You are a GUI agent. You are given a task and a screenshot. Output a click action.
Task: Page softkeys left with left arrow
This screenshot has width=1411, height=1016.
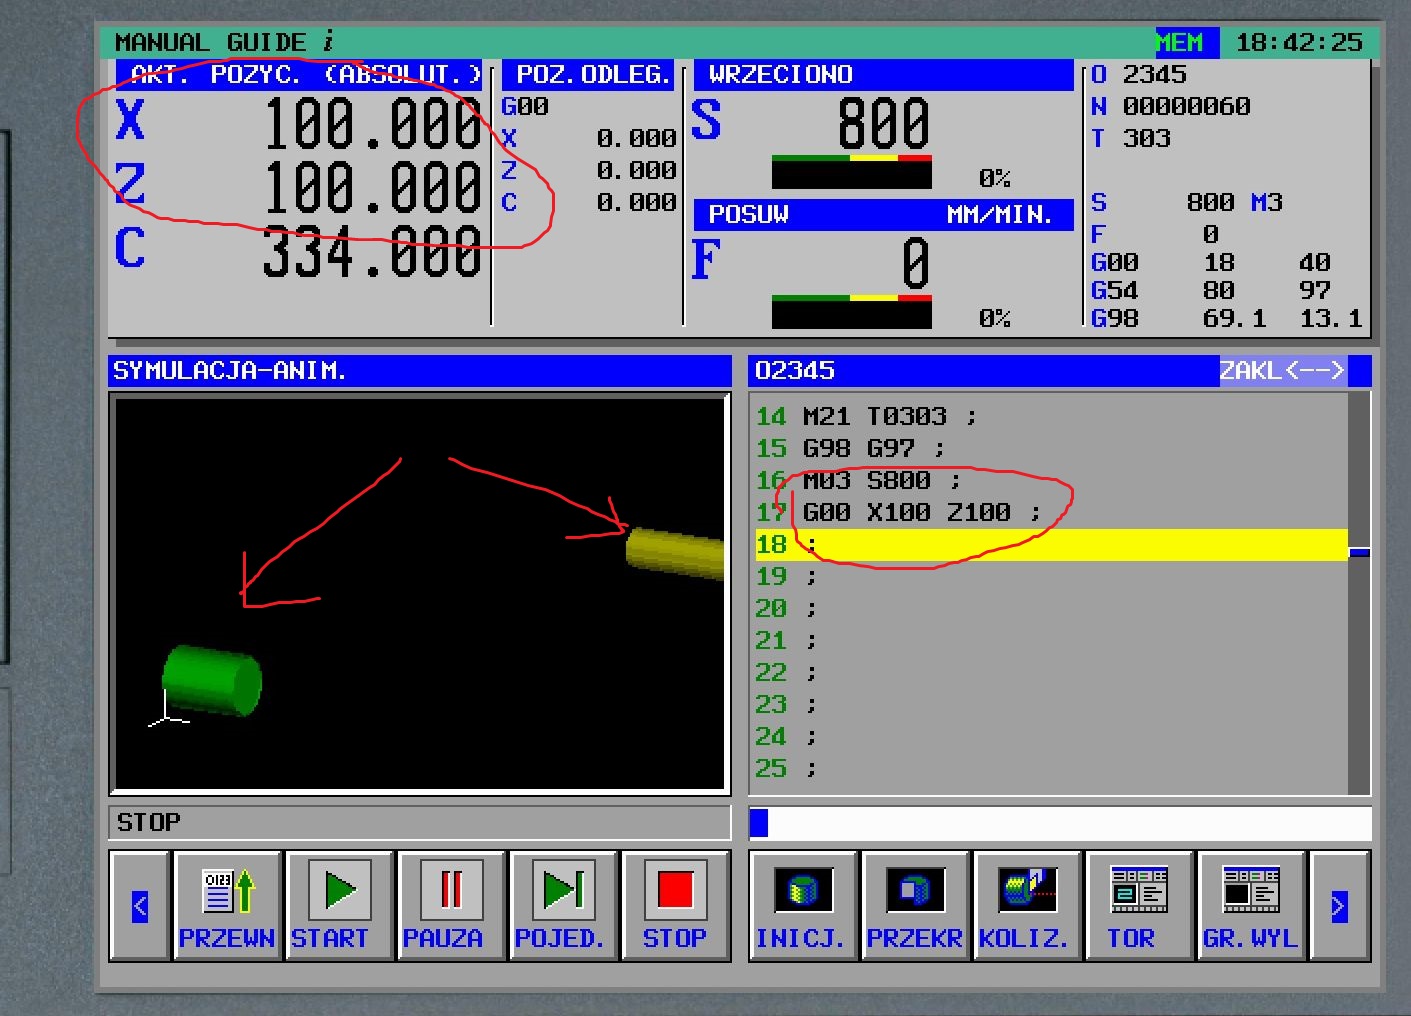(x=140, y=906)
